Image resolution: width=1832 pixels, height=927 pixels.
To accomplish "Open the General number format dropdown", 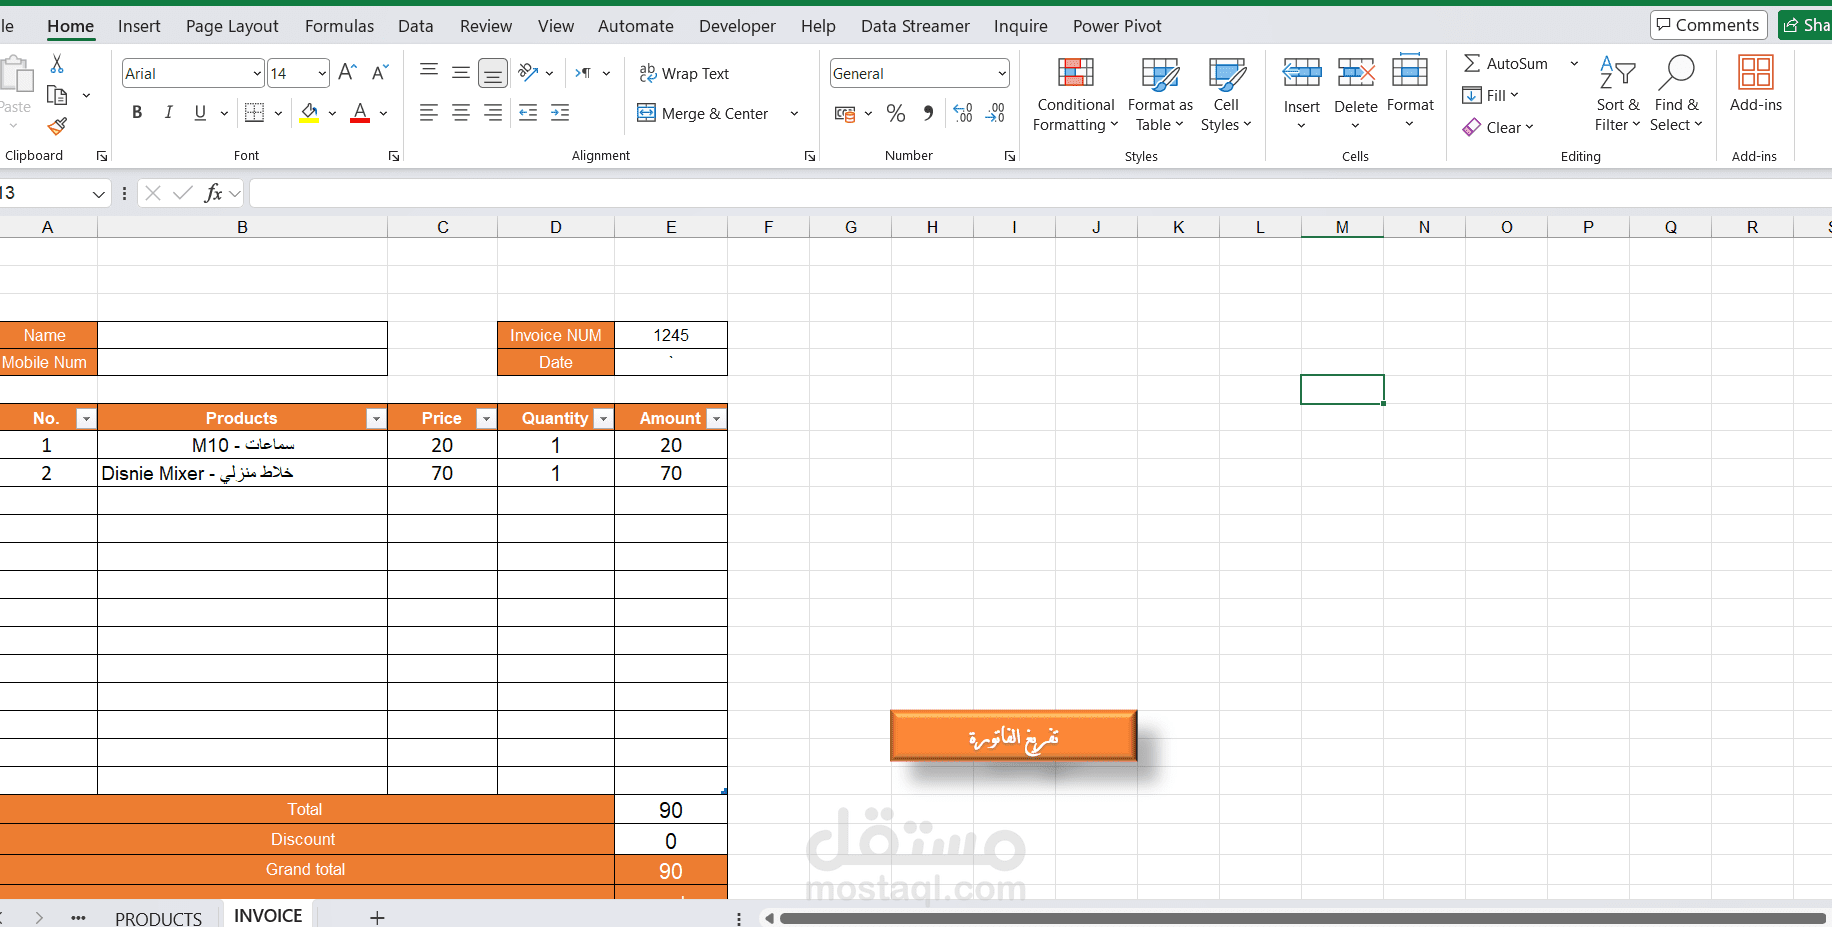I will pos(1001,73).
